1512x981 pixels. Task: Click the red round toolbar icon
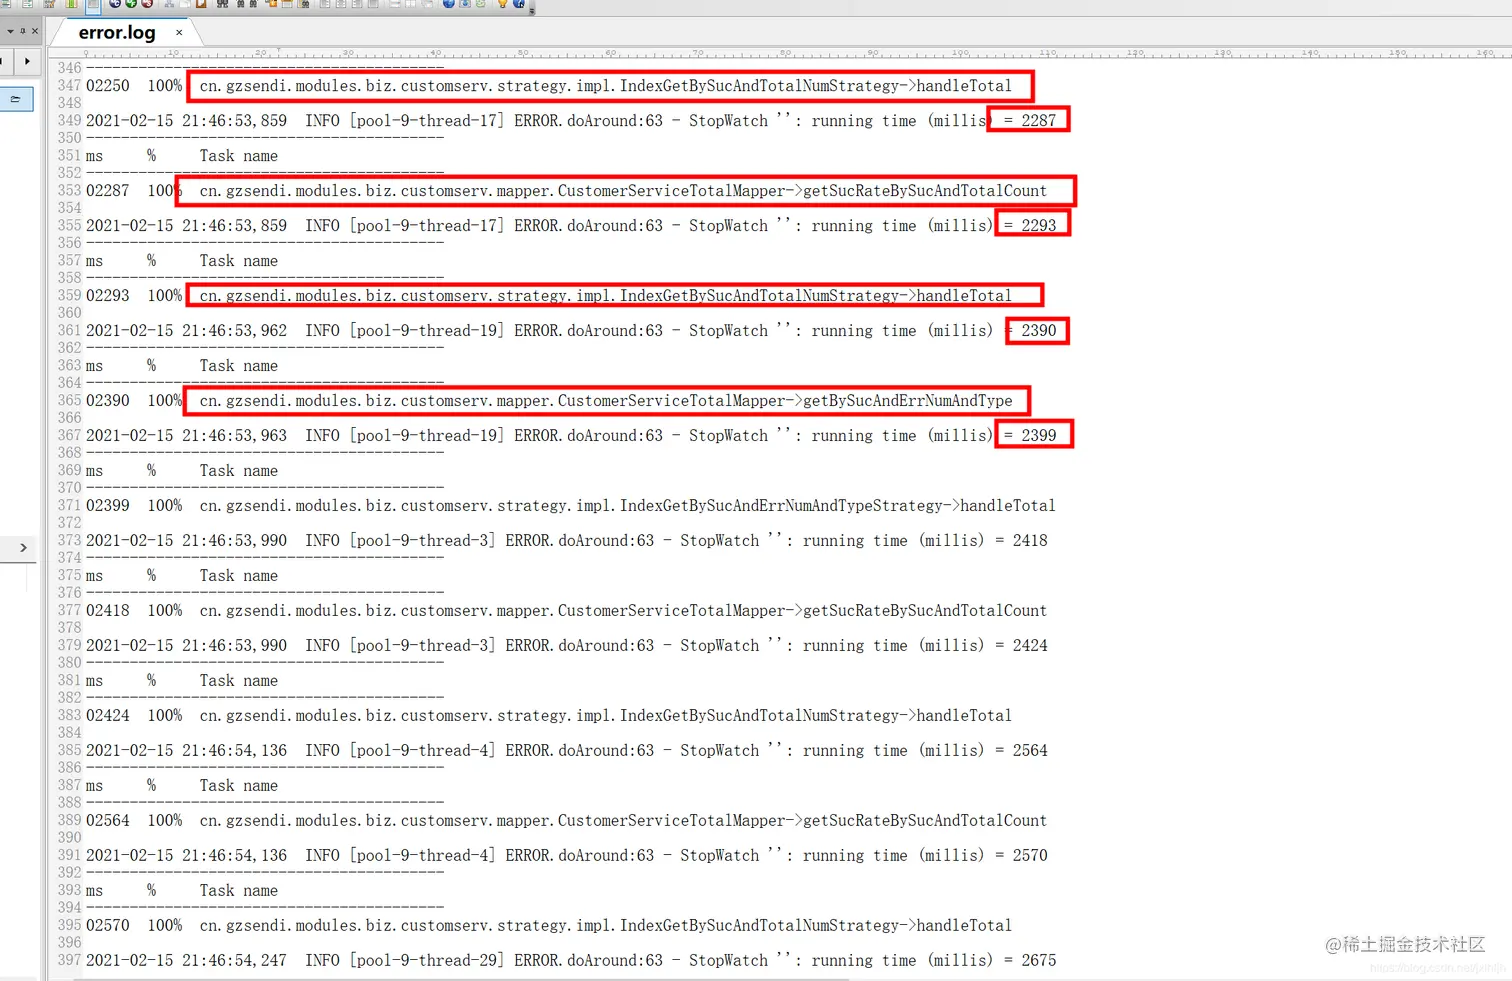[147, 4]
